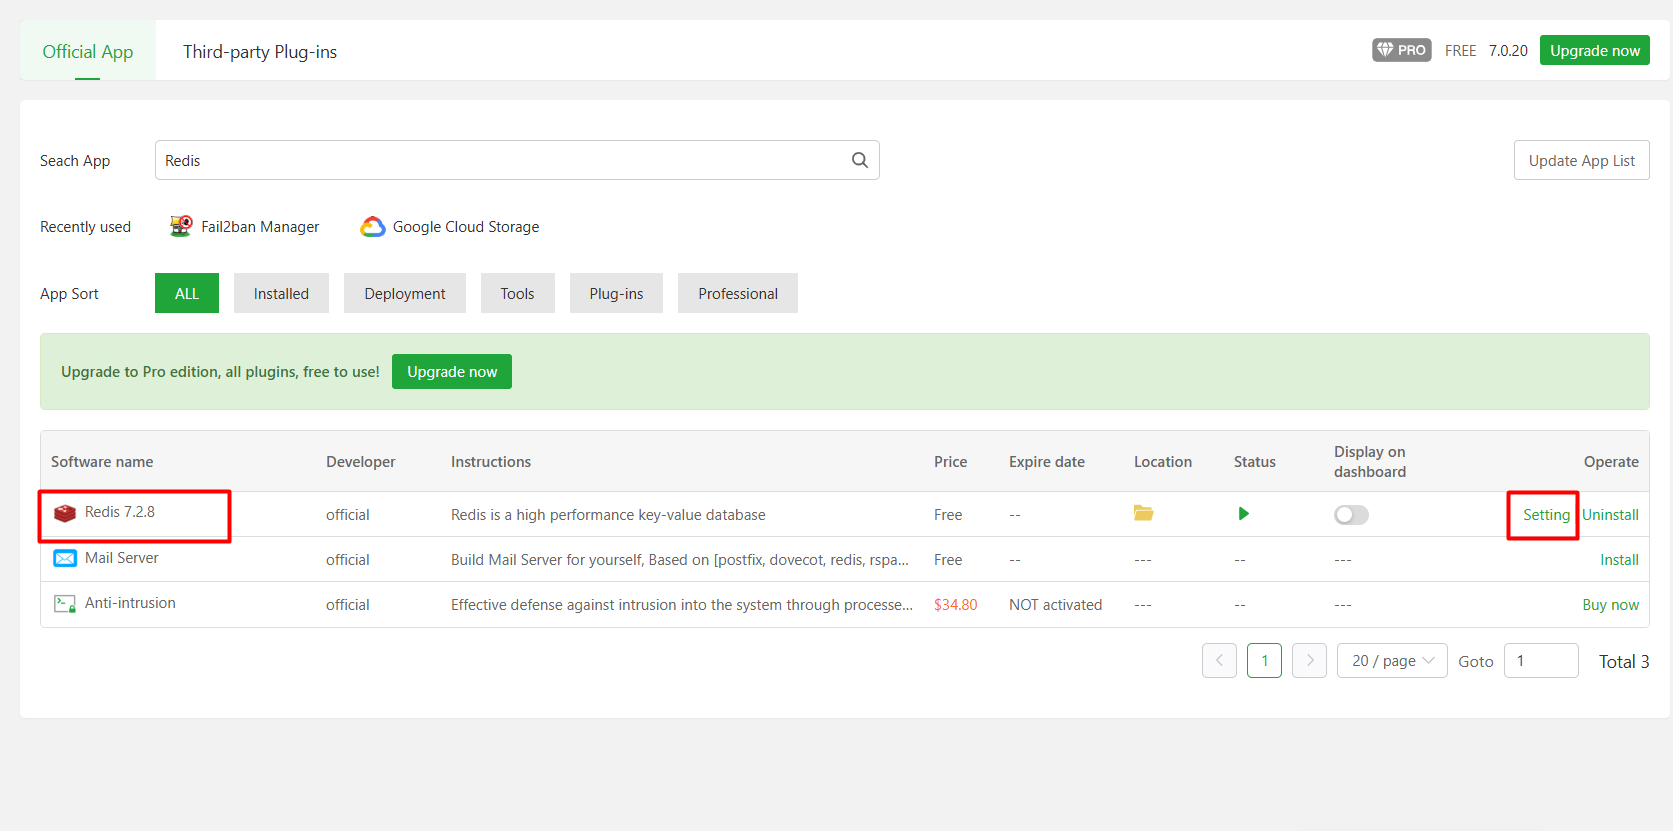Click the Search App input field
The height and width of the screenshot is (831, 1673).
tap(517, 160)
